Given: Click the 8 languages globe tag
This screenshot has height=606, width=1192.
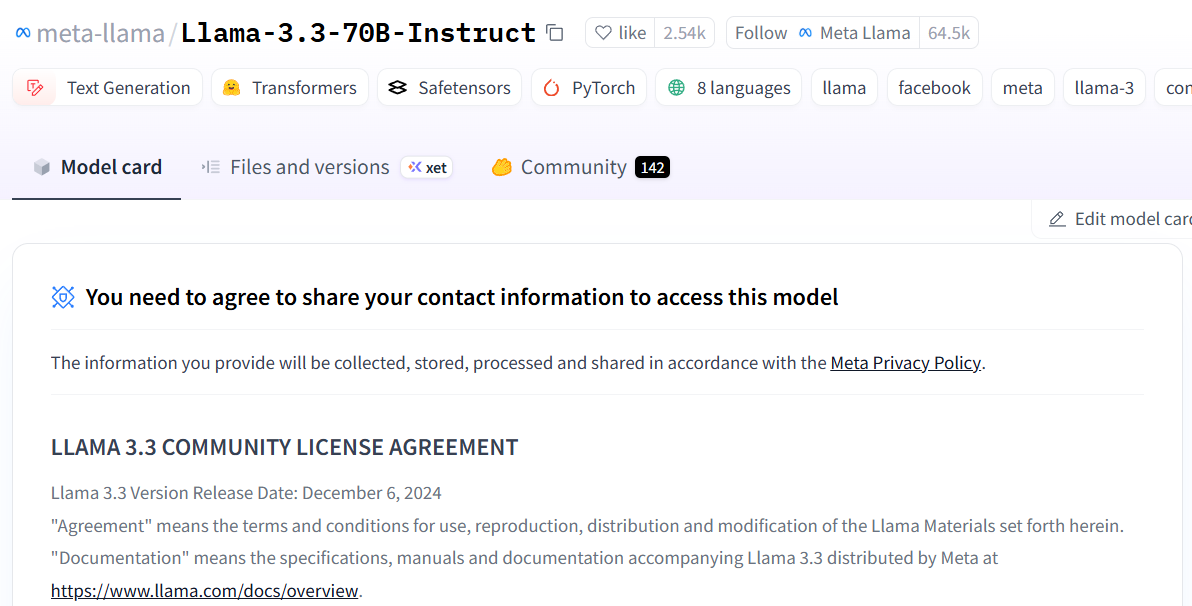Looking at the screenshot, I should click(x=677, y=88).
